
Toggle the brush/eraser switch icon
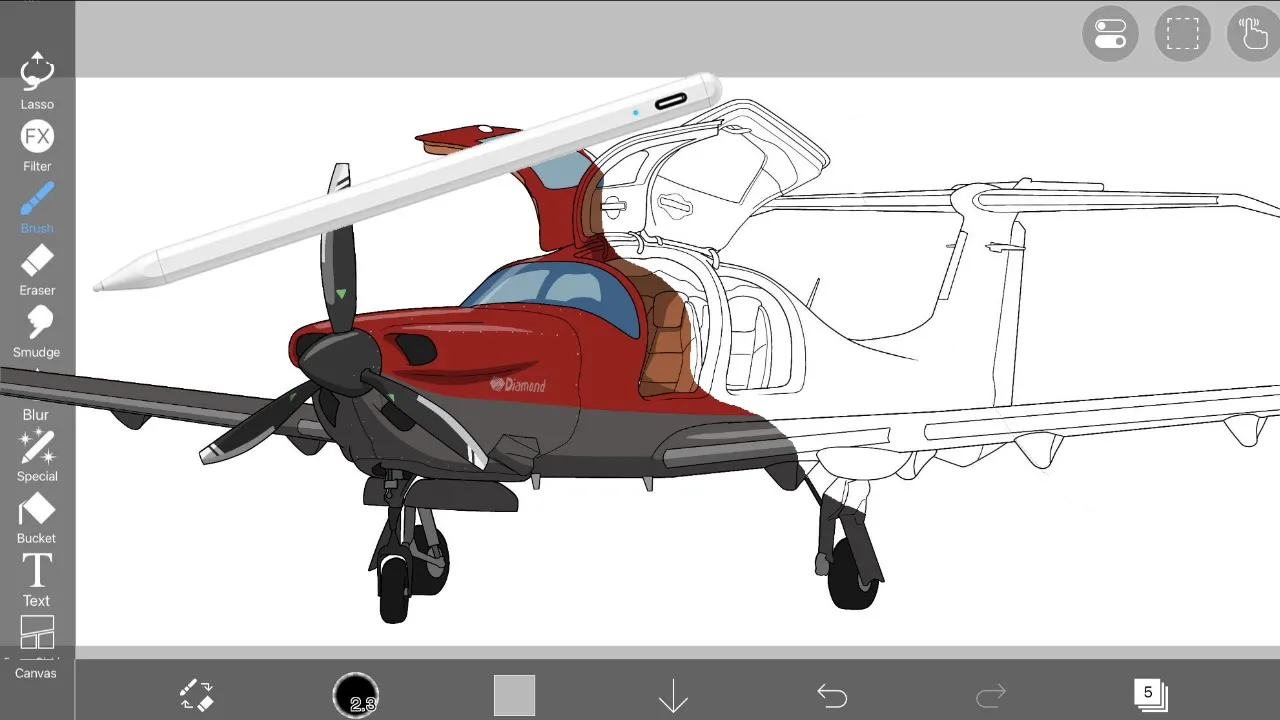click(196, 695)
